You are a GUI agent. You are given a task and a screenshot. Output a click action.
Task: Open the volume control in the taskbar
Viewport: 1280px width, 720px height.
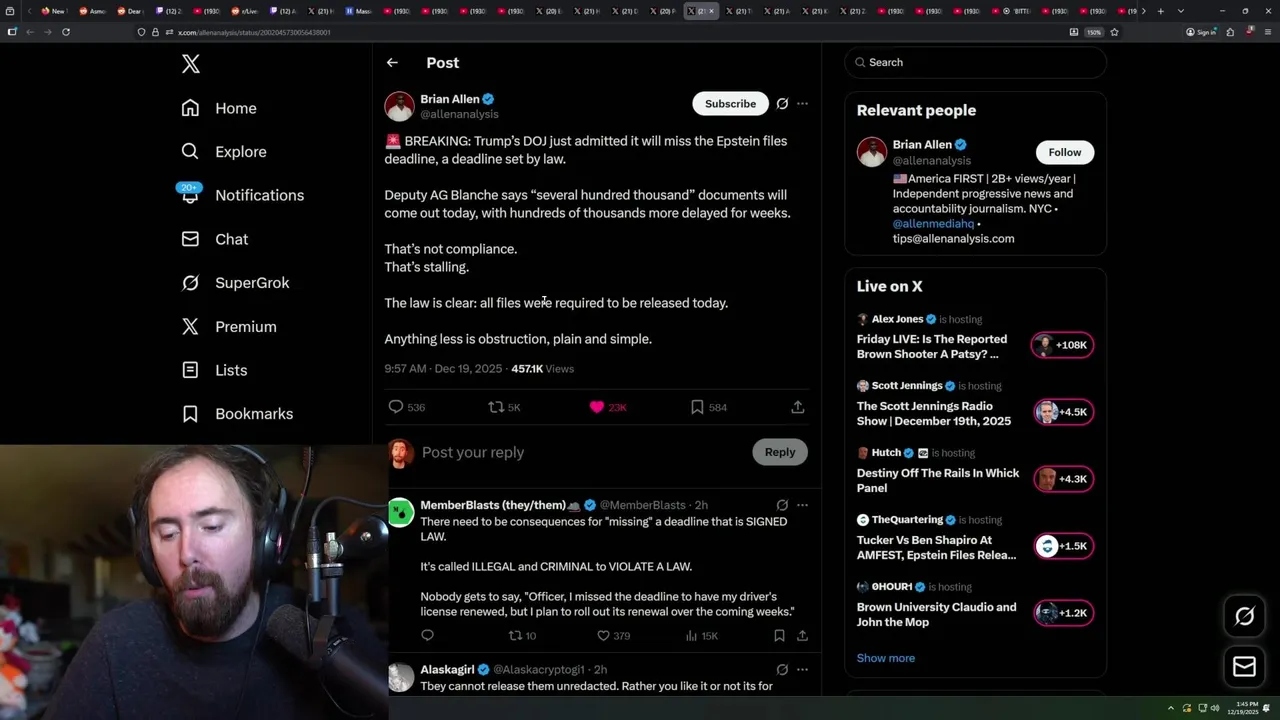click(1216, 708)
